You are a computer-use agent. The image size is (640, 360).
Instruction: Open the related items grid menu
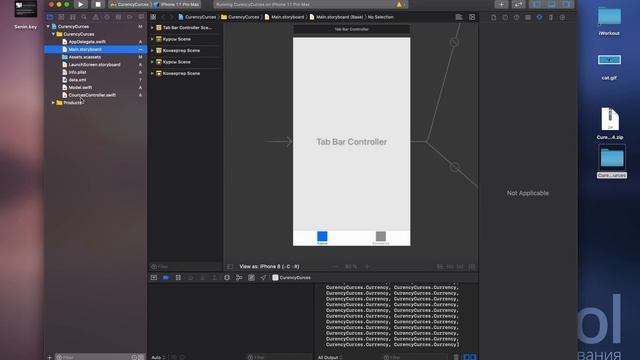153,17
